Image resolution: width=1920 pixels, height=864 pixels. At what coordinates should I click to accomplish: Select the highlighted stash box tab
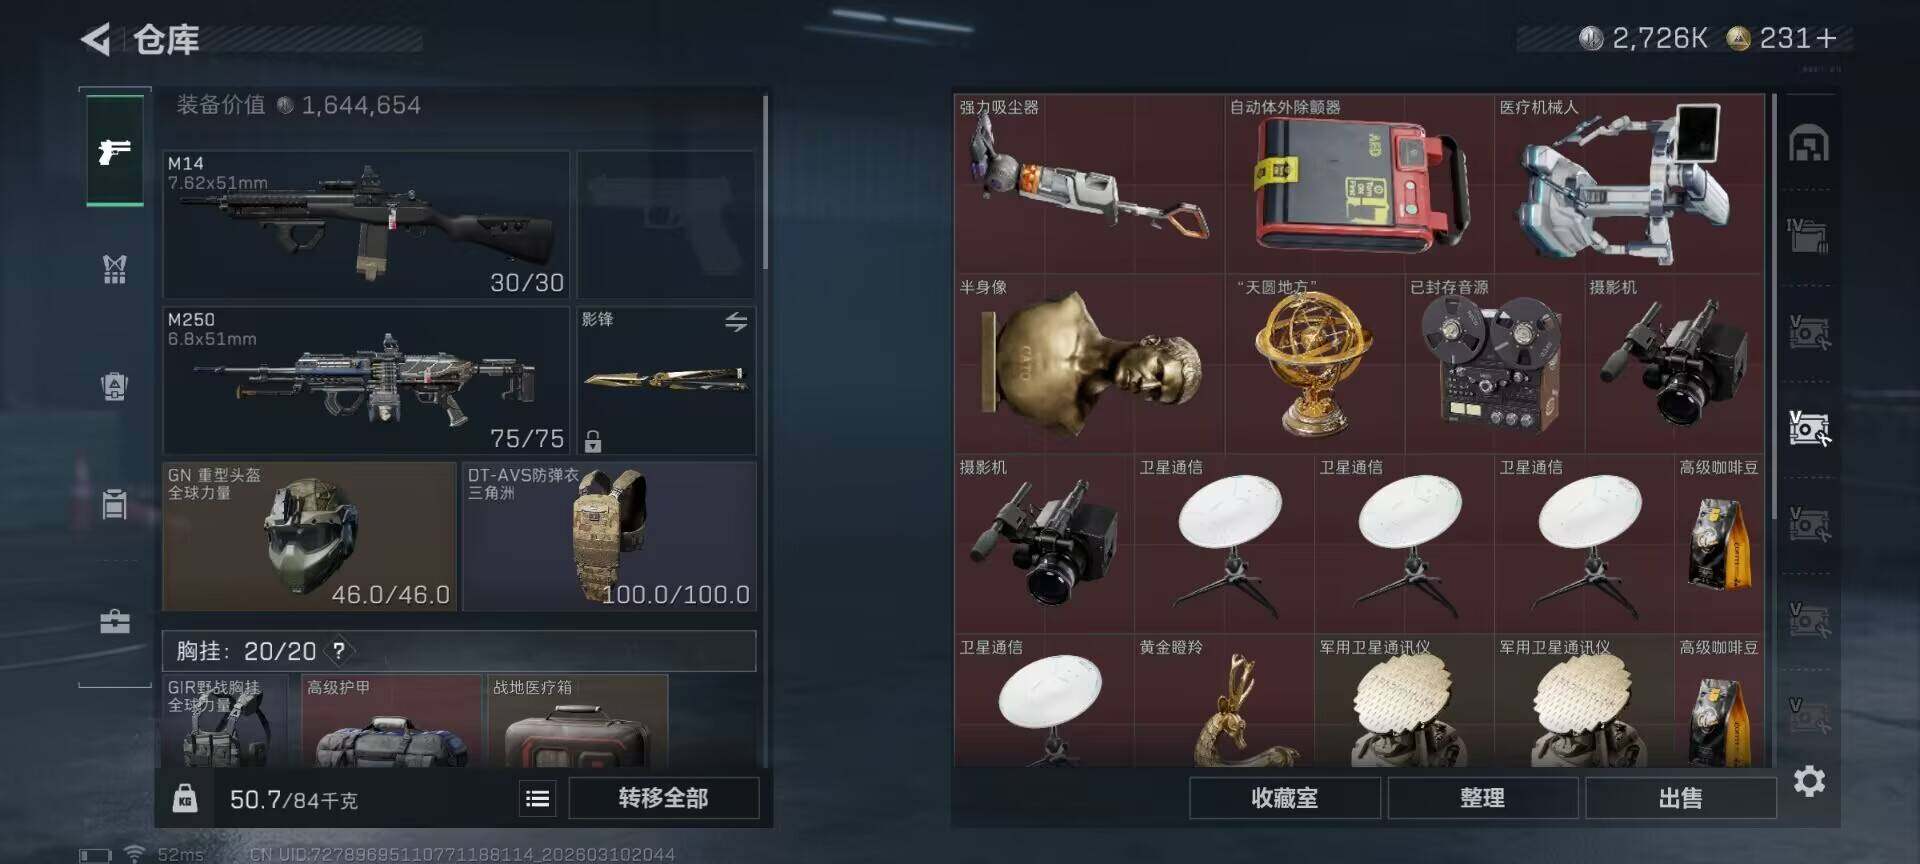pyautogui.click(x=1809, y=429)
